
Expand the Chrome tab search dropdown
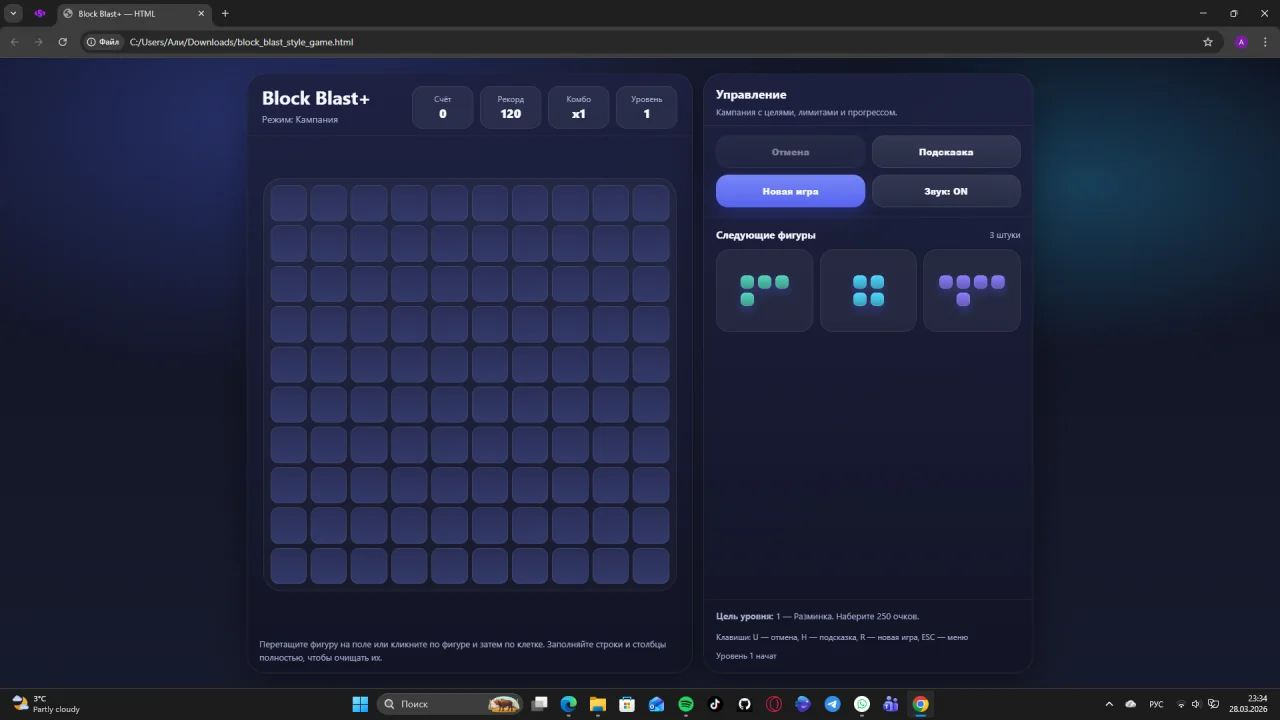(14, 14)
